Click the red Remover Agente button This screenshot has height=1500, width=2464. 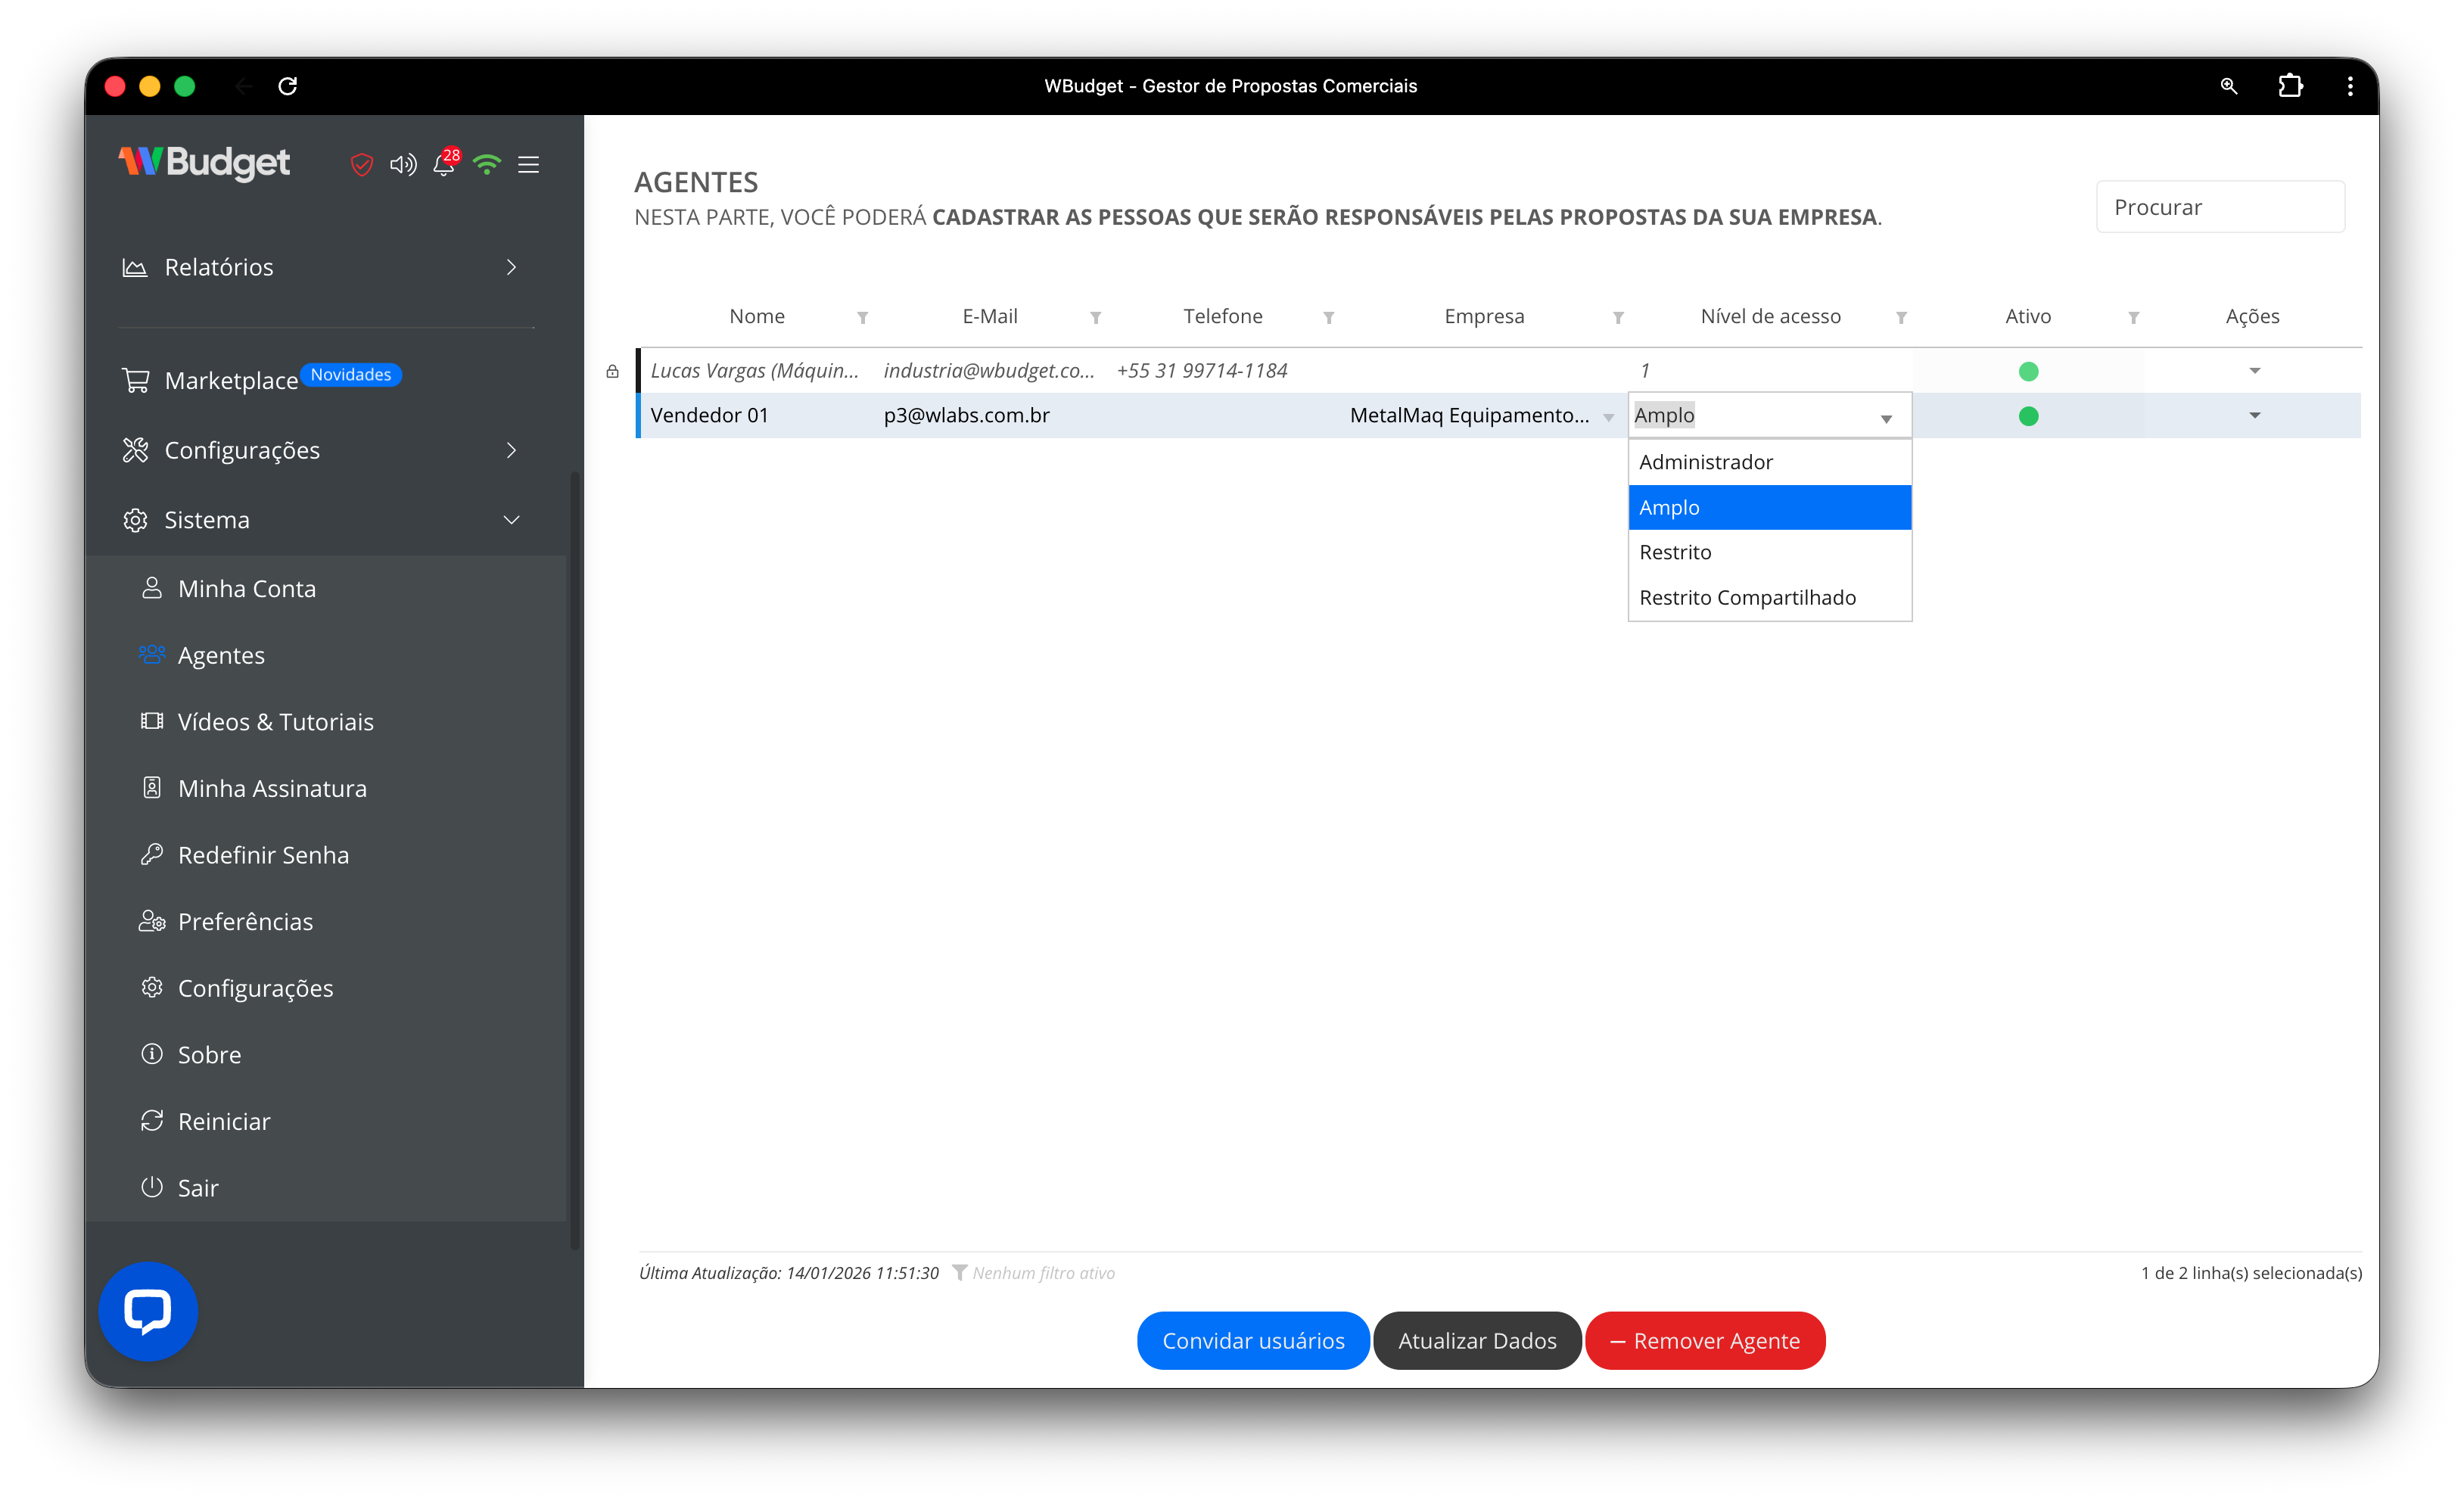tap(1704, 1340)
